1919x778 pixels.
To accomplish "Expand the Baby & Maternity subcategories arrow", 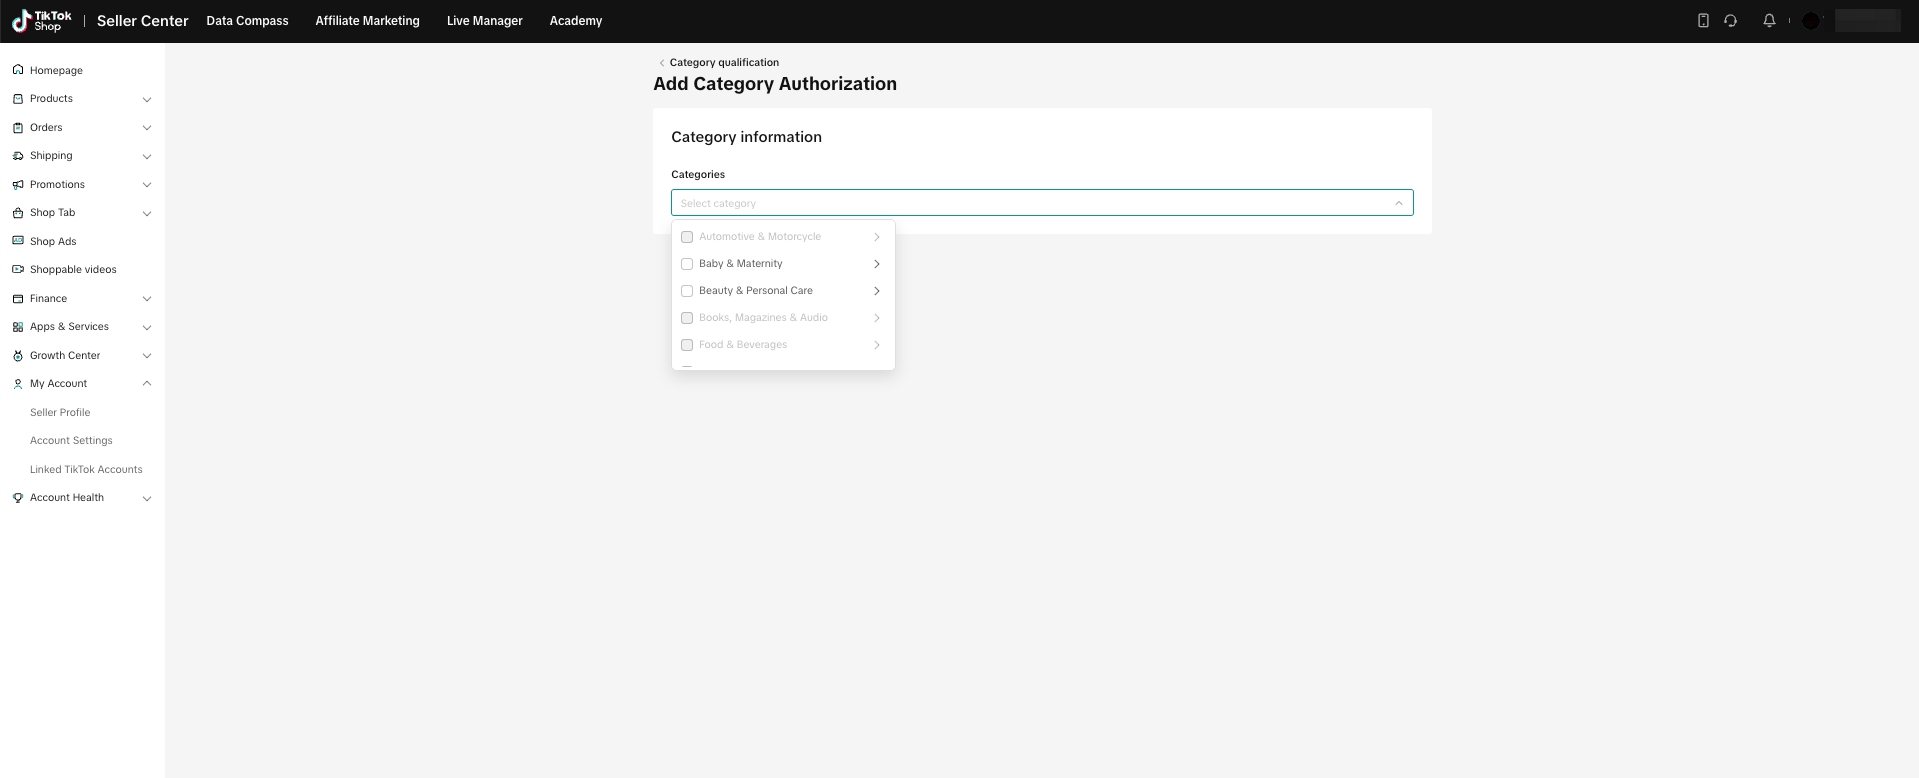I will (x=876, y=264).
